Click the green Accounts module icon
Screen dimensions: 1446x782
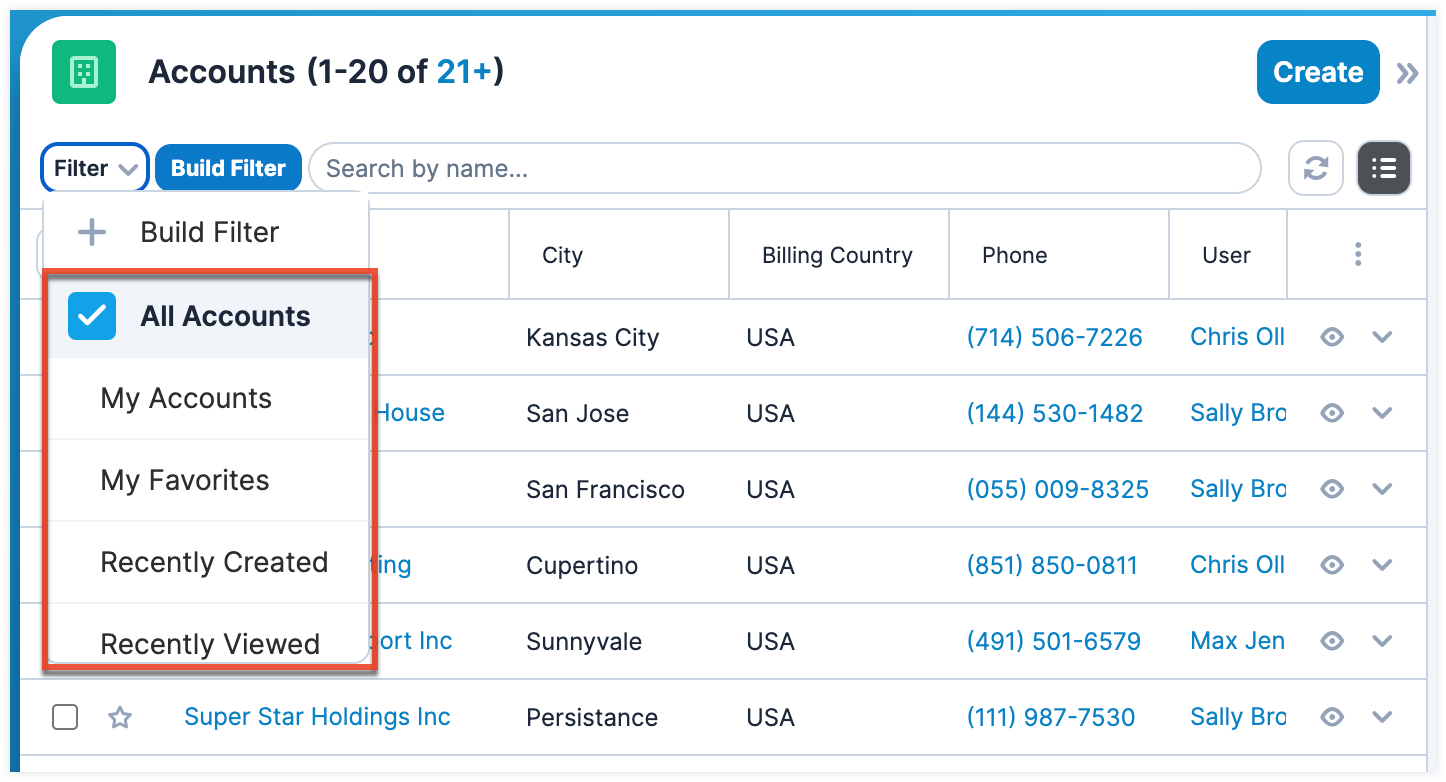[x=84, y=72]
